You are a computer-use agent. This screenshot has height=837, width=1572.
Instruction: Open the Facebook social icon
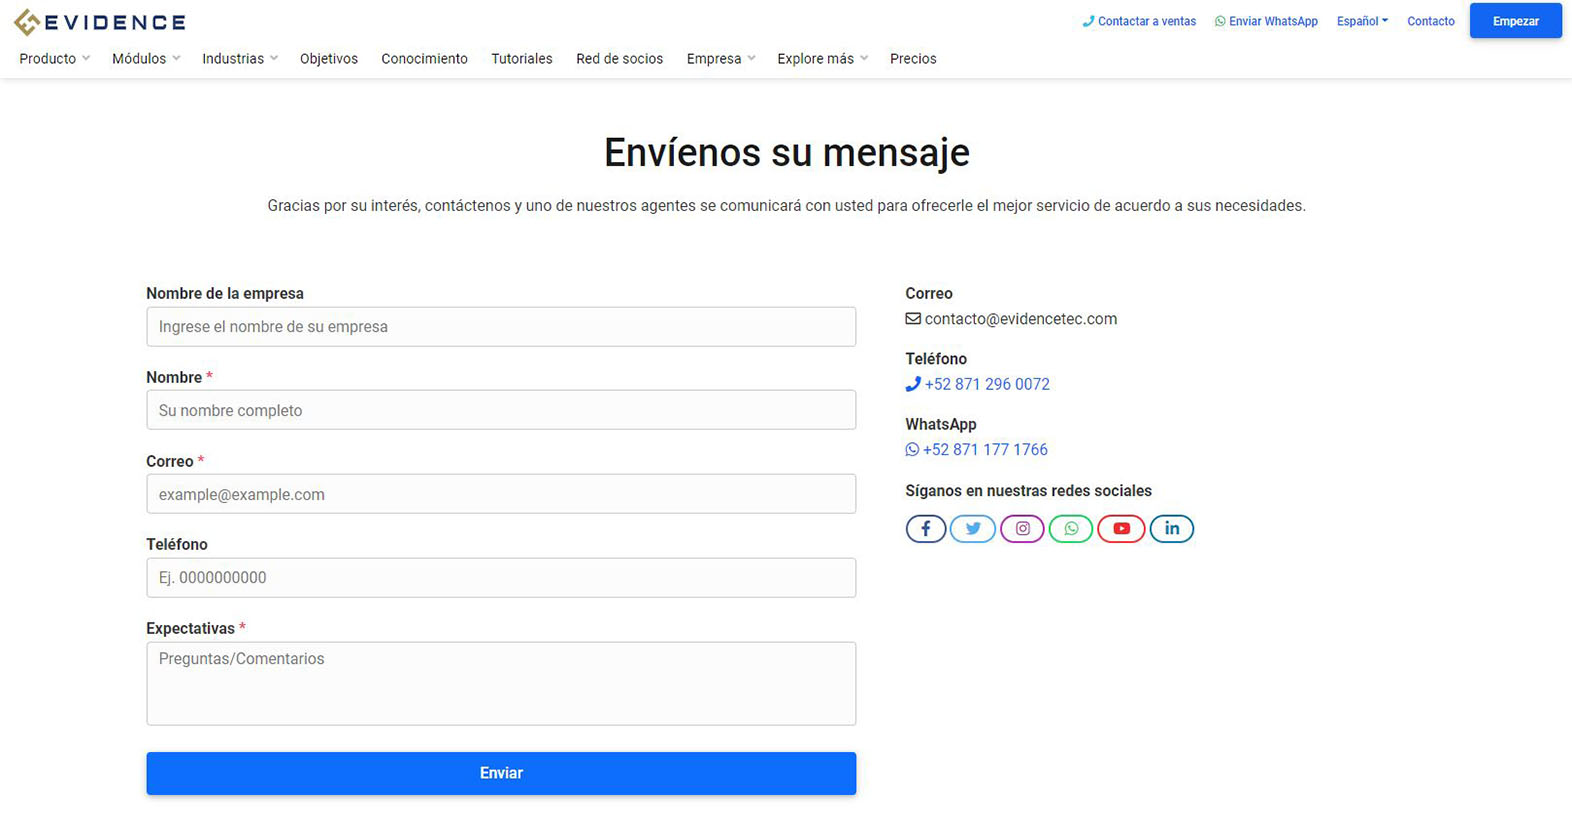(x=925, y=528)
